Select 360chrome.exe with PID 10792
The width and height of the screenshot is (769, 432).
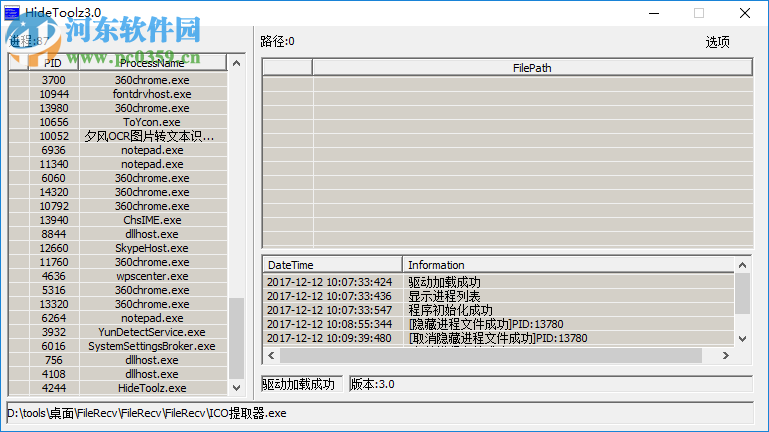click(118, 206)
